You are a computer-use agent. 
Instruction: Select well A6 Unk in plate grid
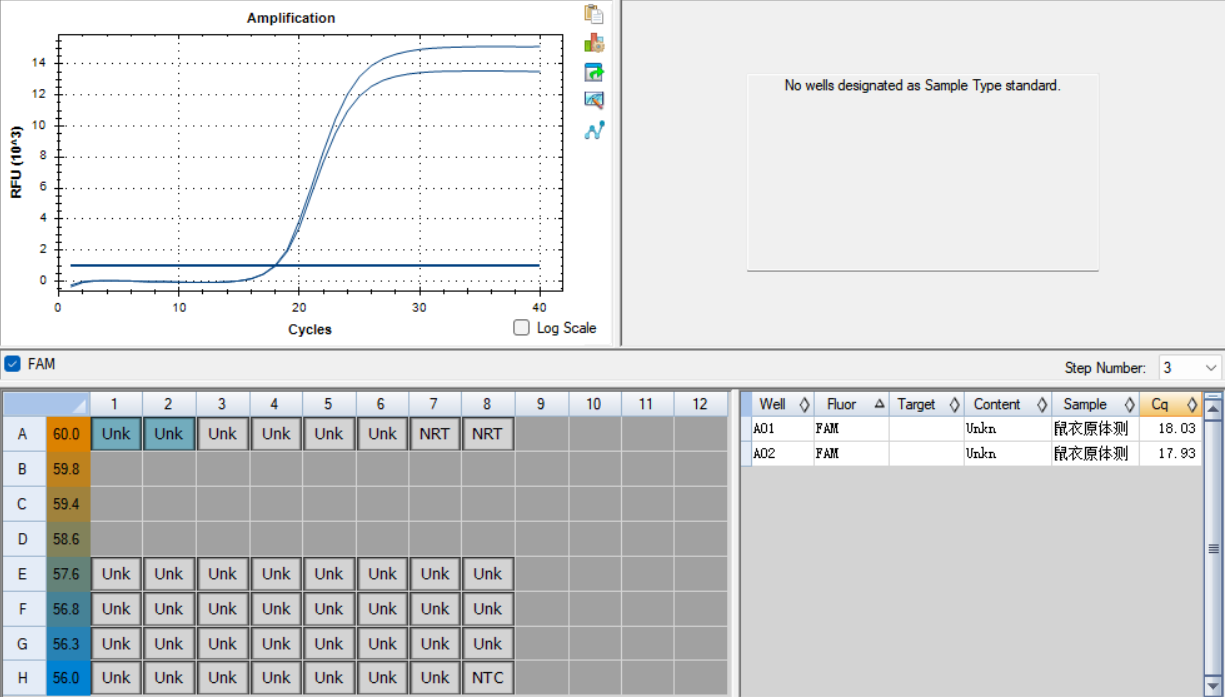pyautogui.click(x=382, y=433)
